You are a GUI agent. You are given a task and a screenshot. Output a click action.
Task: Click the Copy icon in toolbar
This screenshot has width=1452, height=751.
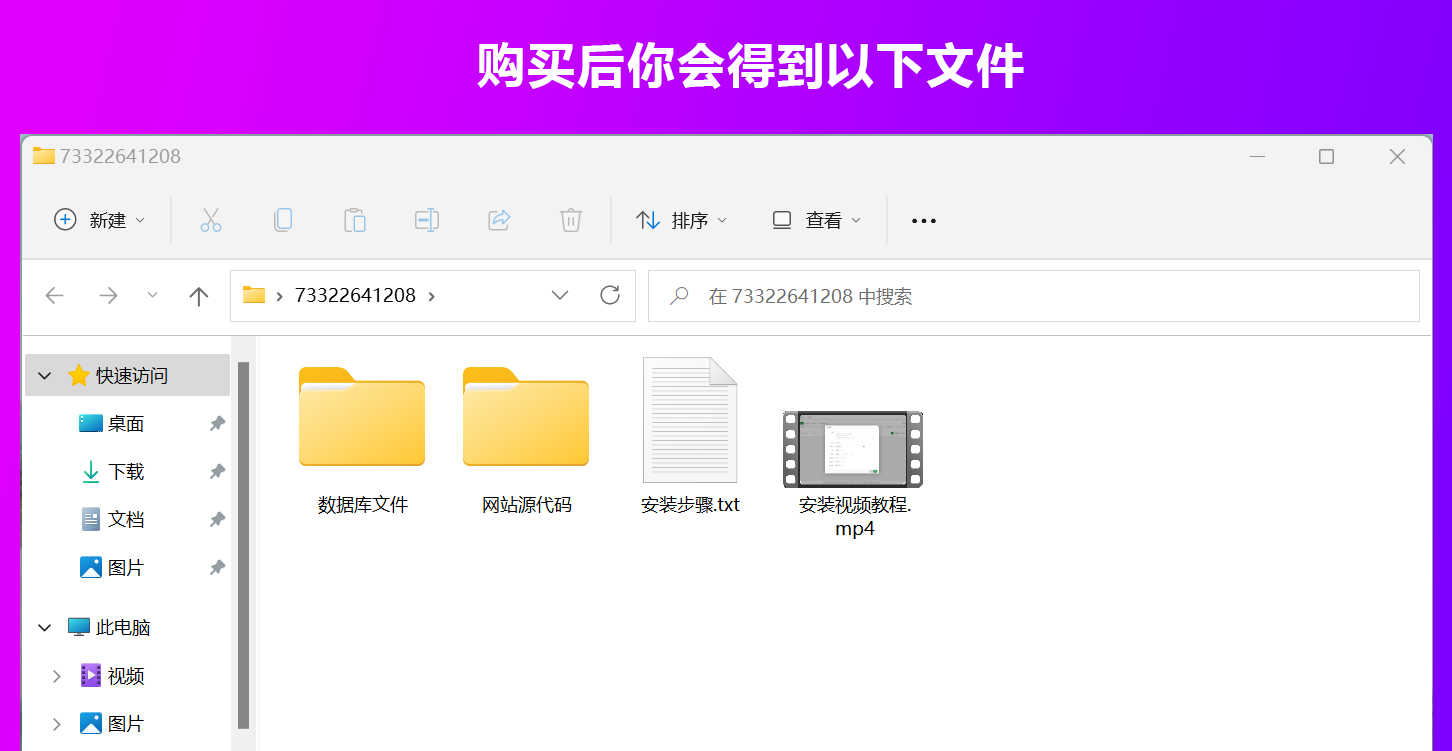[283, 220]
